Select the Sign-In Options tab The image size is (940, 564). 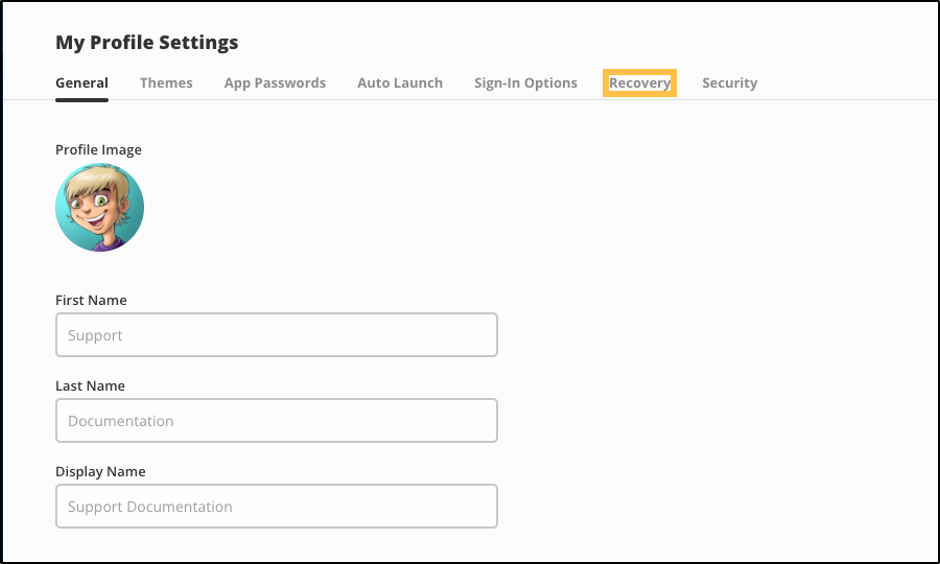coord(525,83)
